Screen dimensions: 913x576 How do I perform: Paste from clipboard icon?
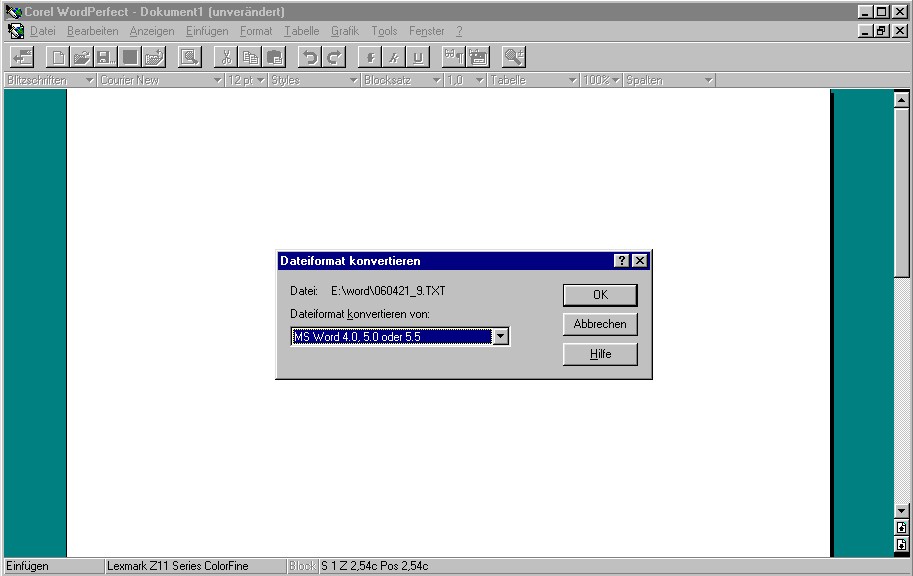(274, 57)
